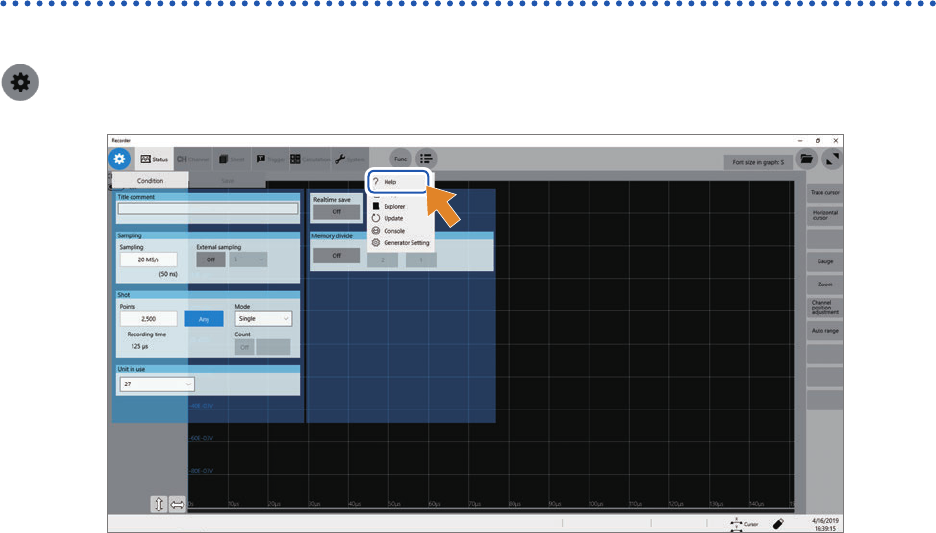
Task: Choose Update in the popup menu
Action: pyautogui.click(x=393, y=218)
